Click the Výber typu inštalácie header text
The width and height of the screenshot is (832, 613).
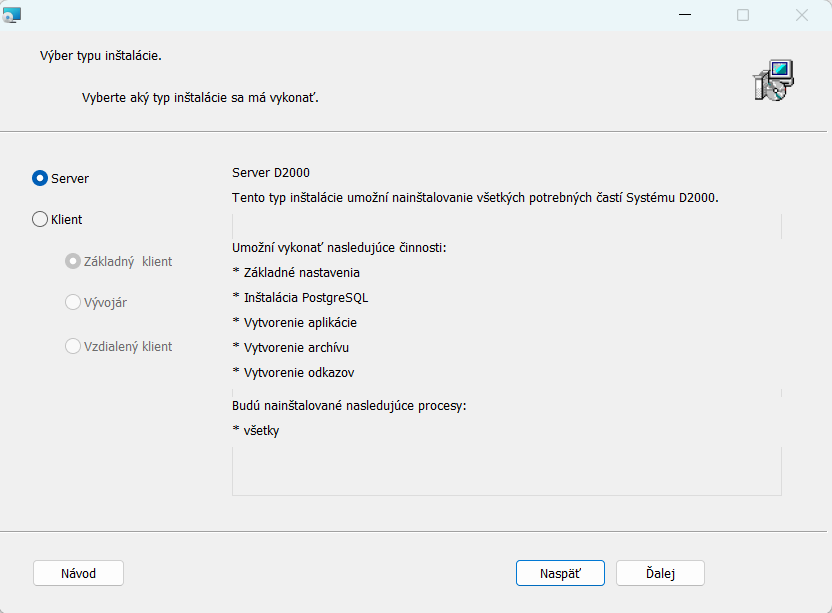(x=100, y=55)
